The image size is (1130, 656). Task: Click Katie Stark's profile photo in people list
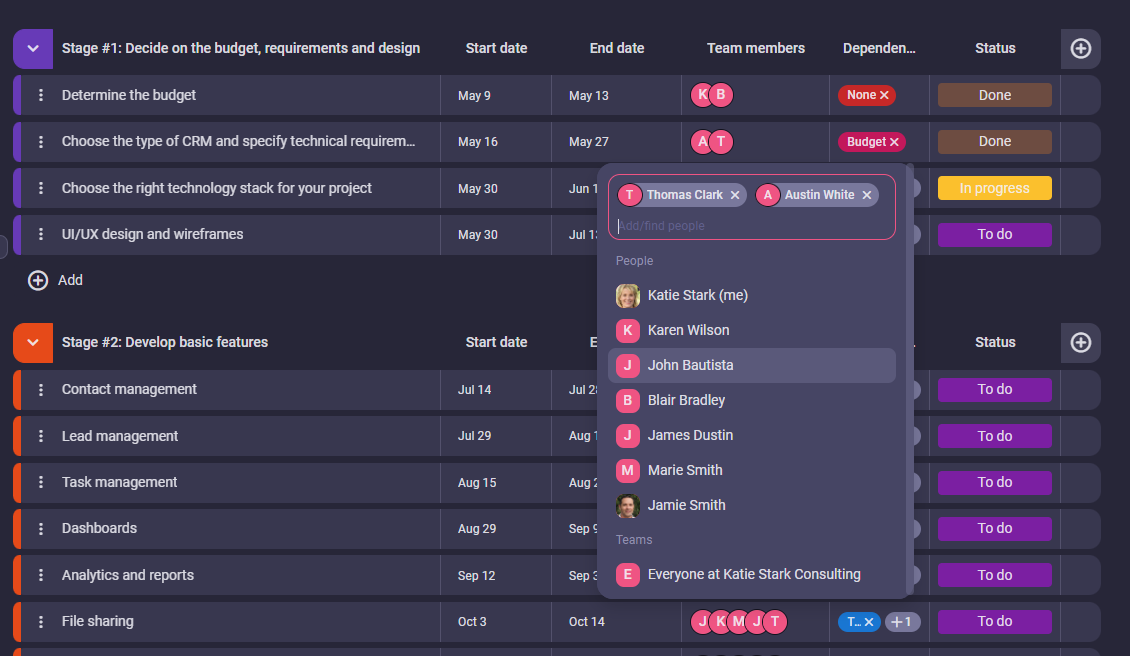tap(627, 295)
